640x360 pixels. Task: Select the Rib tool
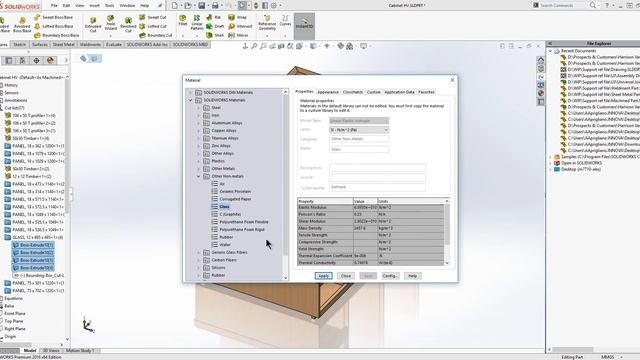click(214, 17)
